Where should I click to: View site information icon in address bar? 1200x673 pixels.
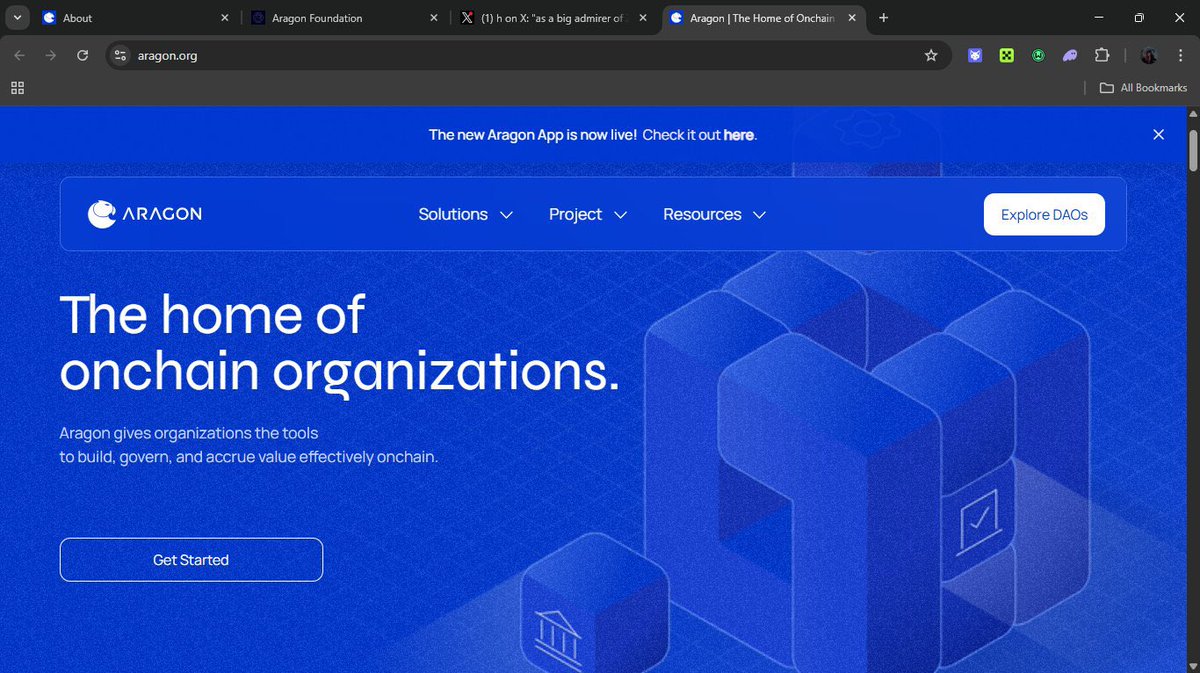(x=120, y=56)
